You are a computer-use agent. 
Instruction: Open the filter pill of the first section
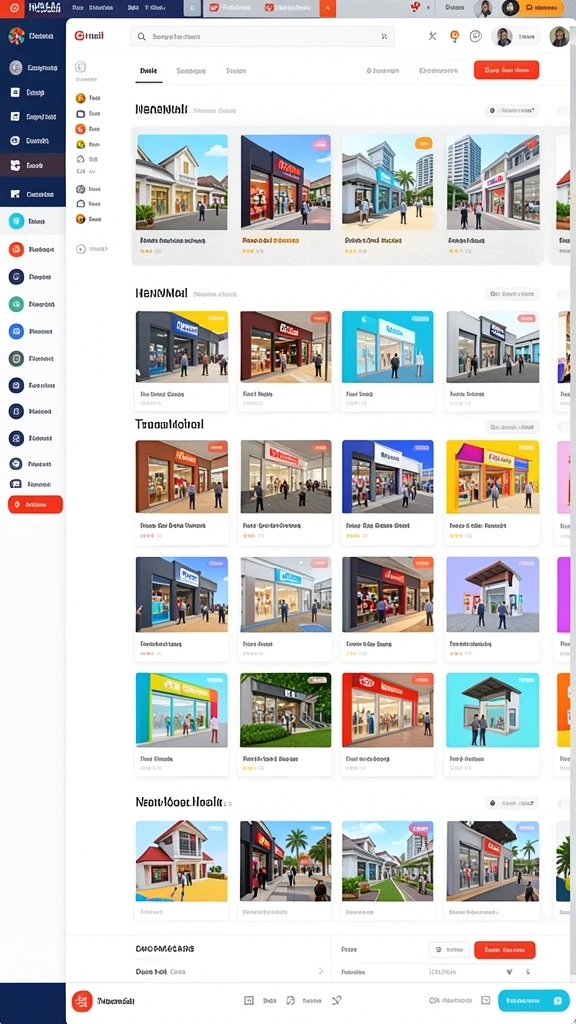(512, 111)
